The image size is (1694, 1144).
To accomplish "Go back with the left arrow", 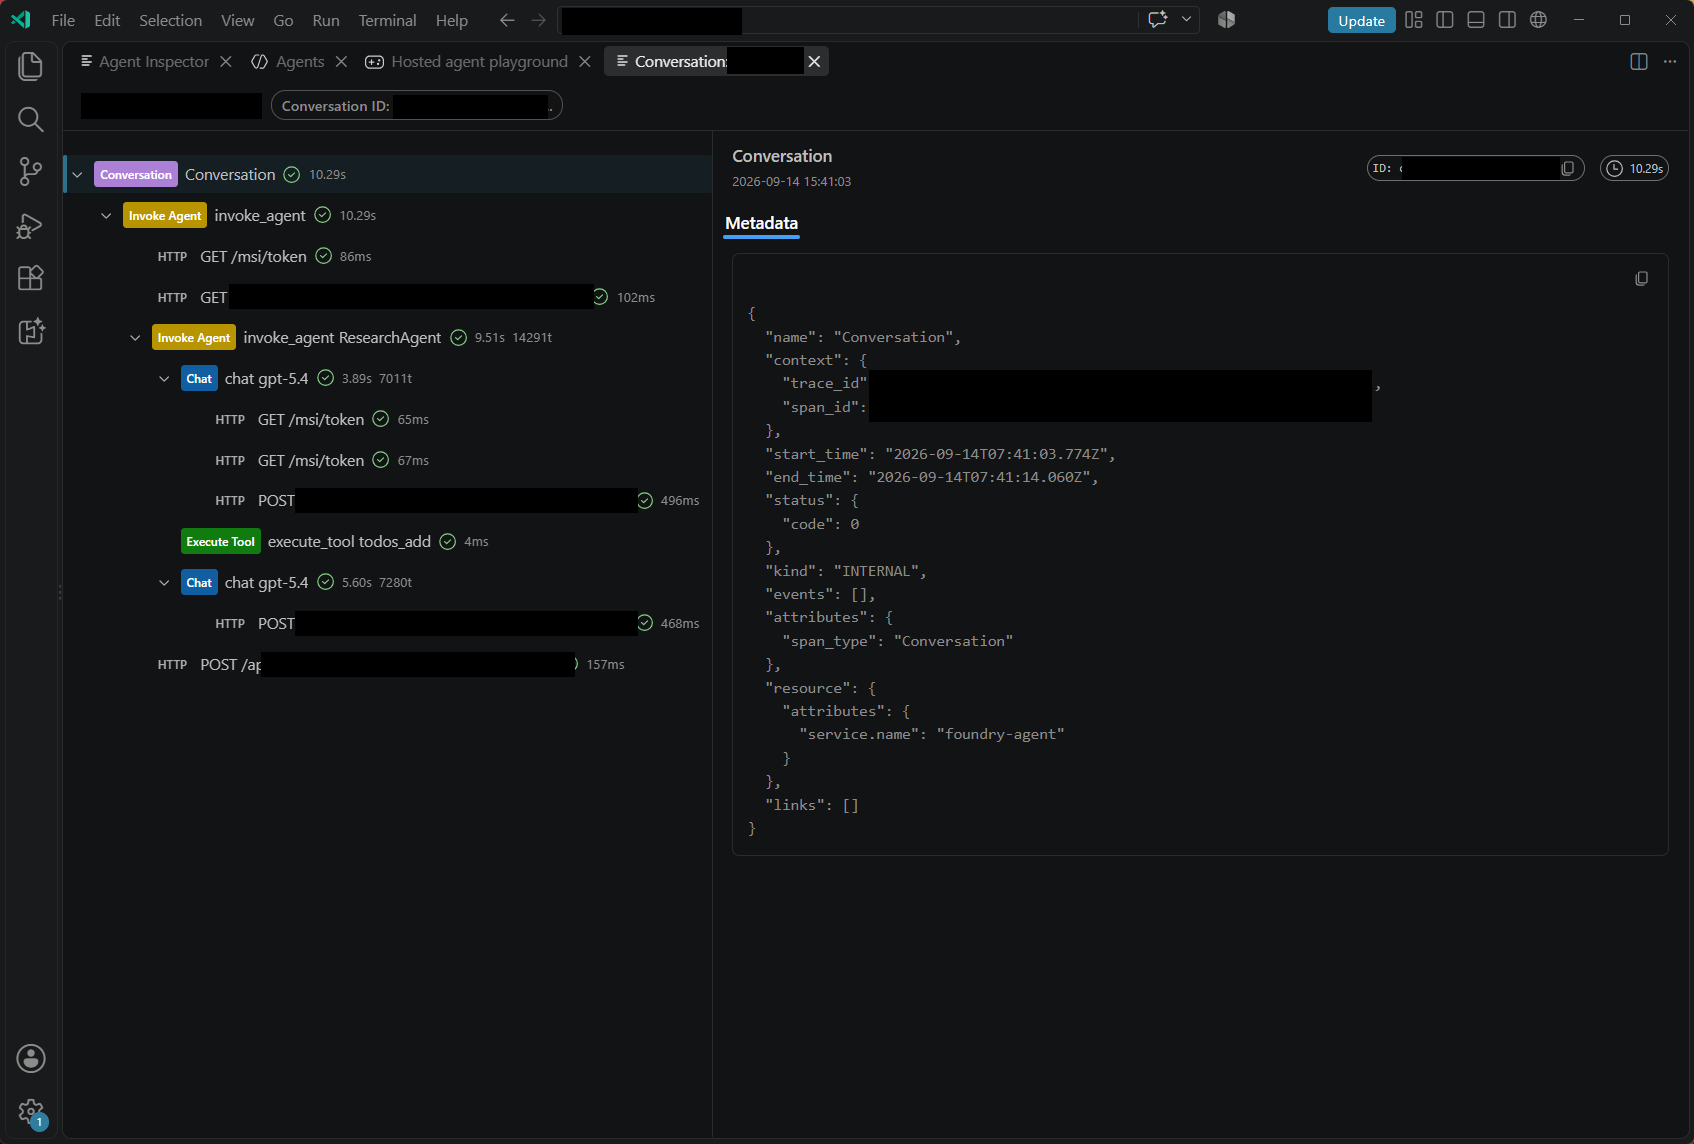I will pos(507,20).
